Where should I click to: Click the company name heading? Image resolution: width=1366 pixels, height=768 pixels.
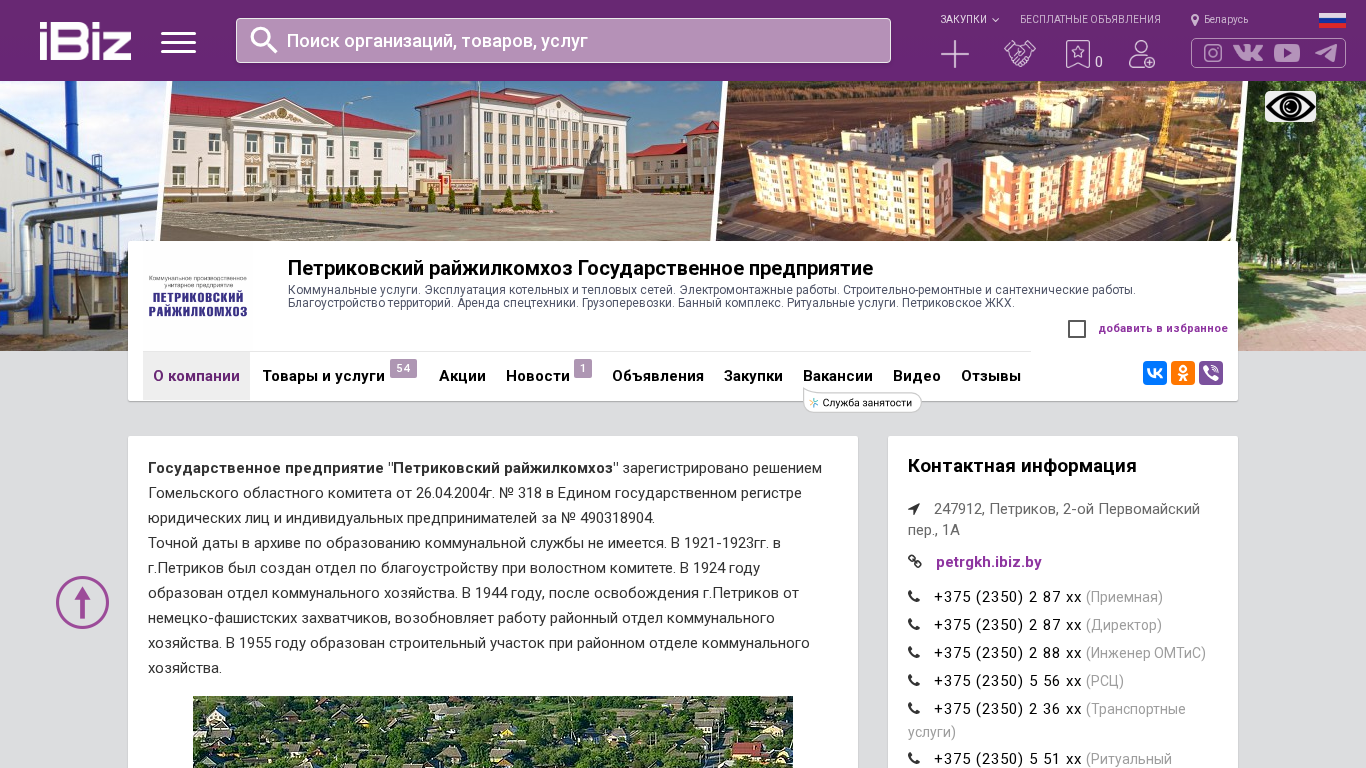[581, 268]
